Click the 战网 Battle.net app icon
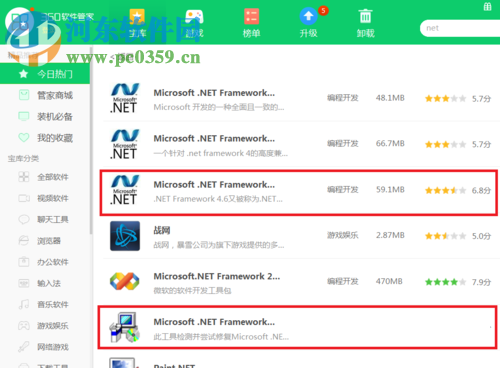Screen dimensions: 500x368 (125, 236)
